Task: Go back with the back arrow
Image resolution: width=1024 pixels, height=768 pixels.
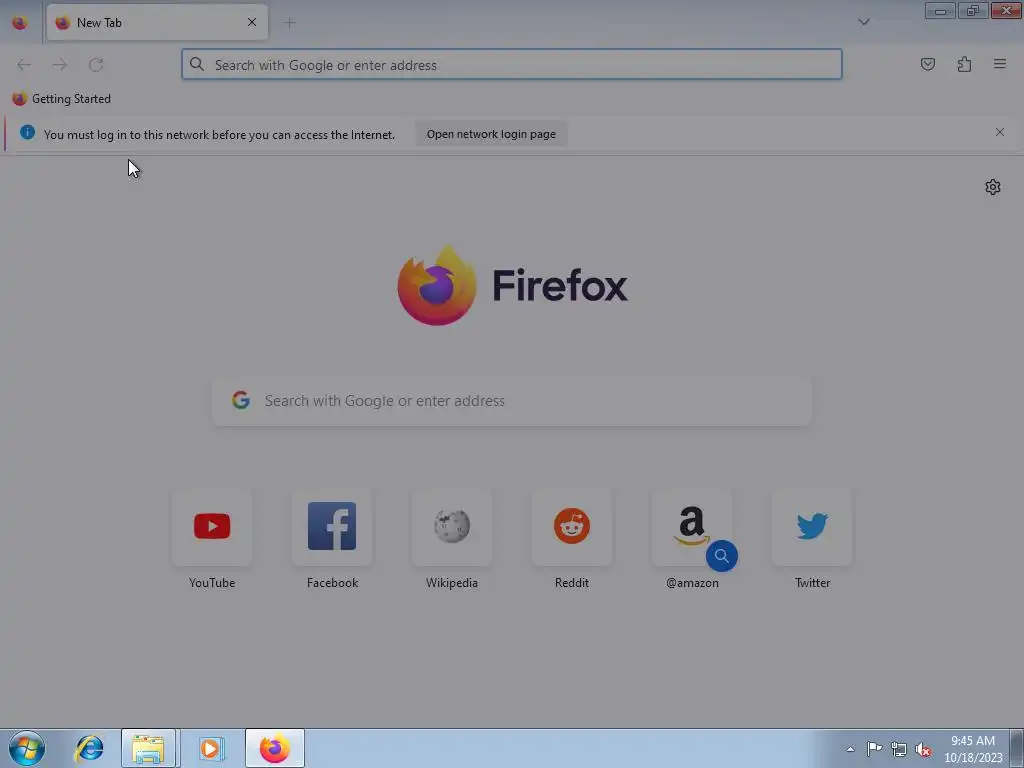Action: coord(24,65)
